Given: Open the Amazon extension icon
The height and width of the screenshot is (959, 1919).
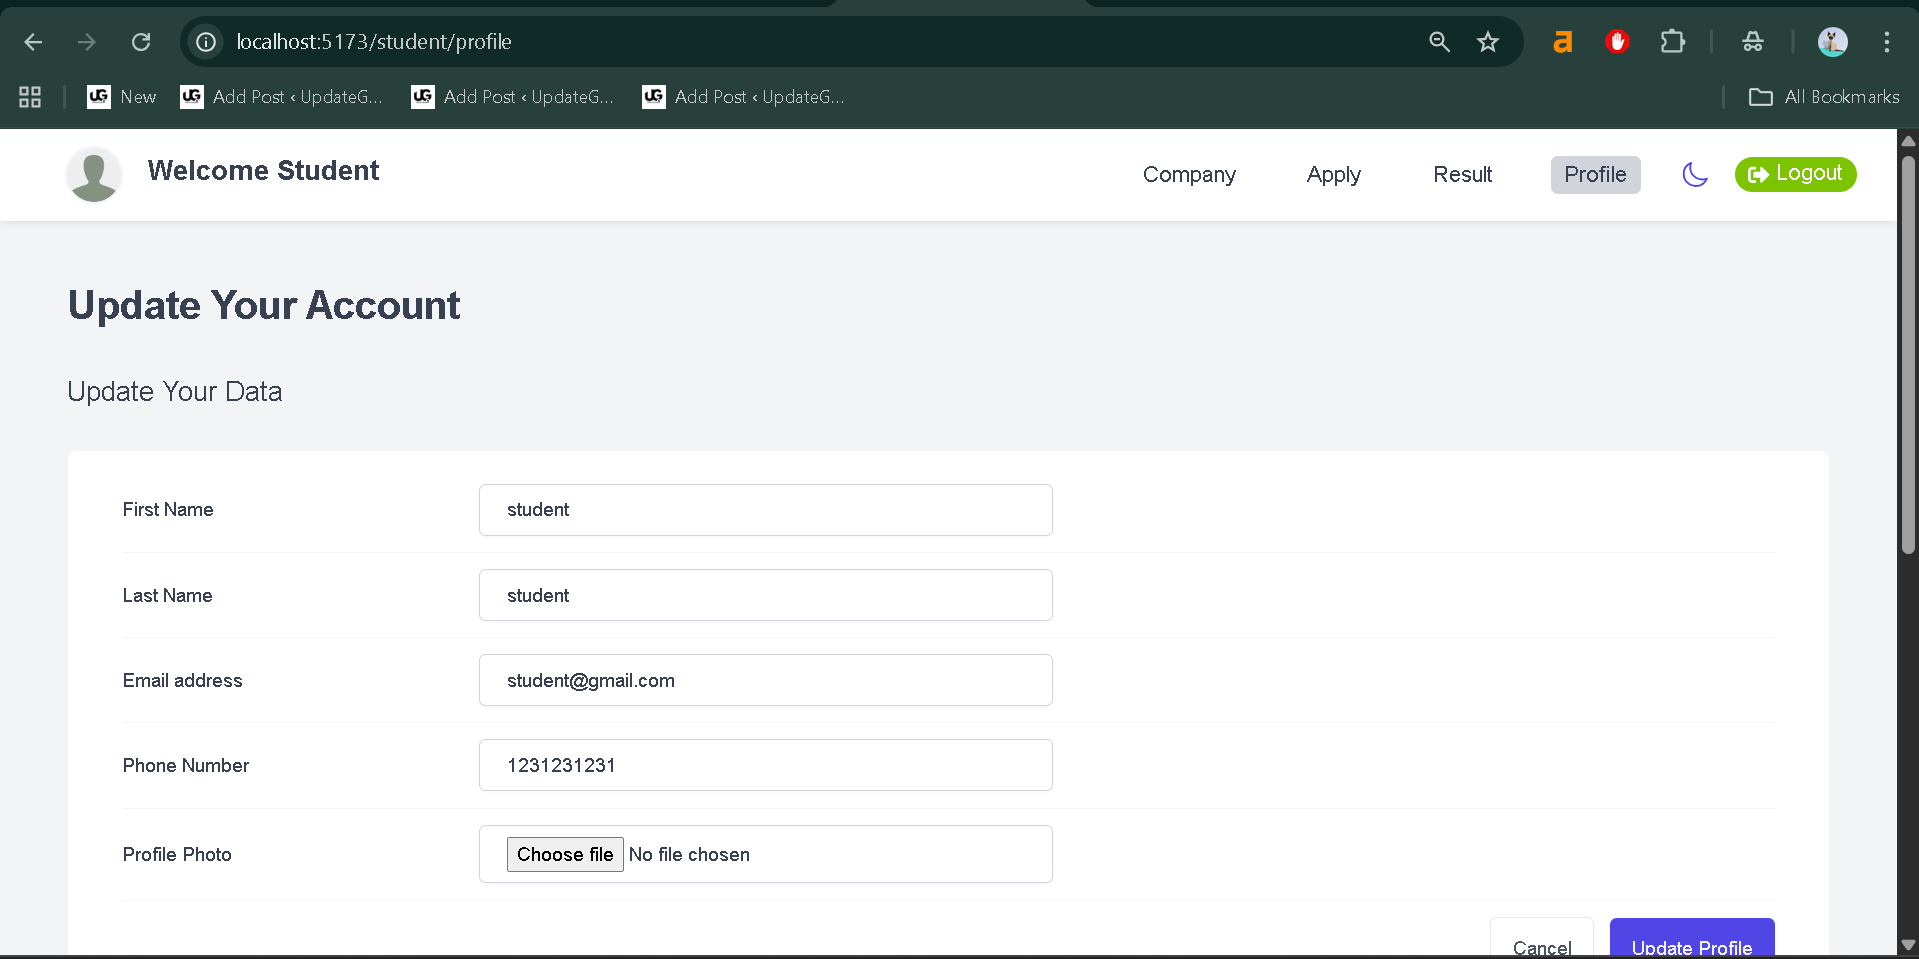Looking at the screenshot, I should (1563, 42).
